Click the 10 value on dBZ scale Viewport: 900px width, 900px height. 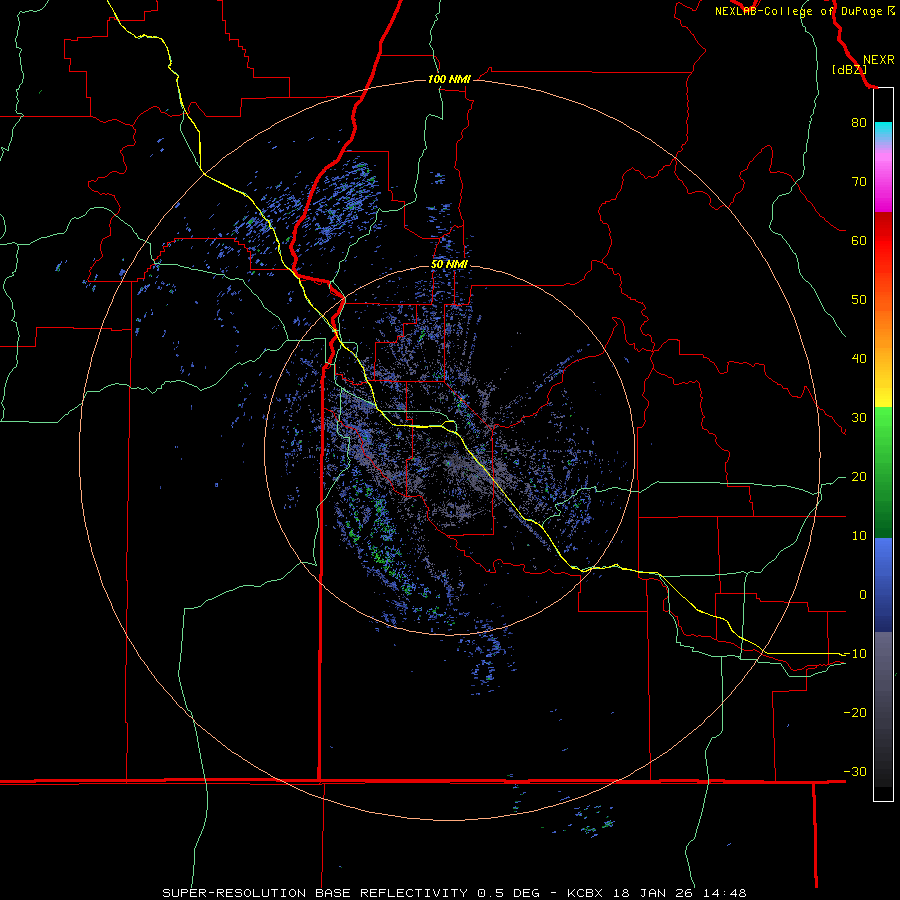click(859, 536)
